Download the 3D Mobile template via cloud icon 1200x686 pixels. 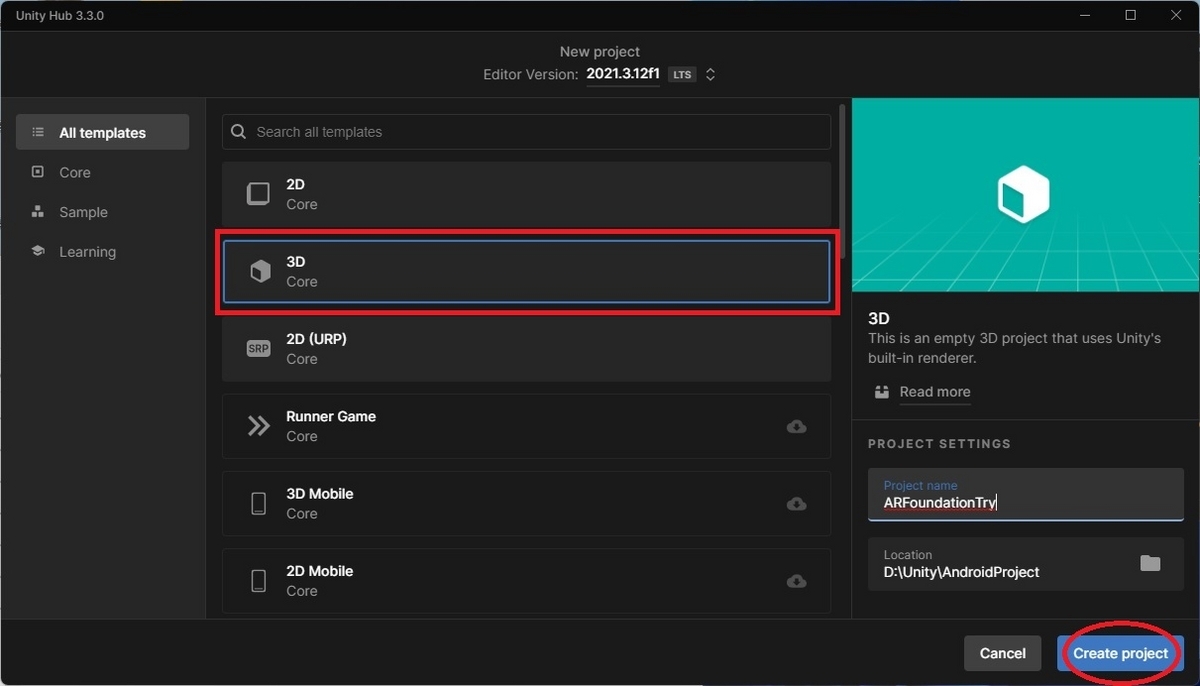797,503
